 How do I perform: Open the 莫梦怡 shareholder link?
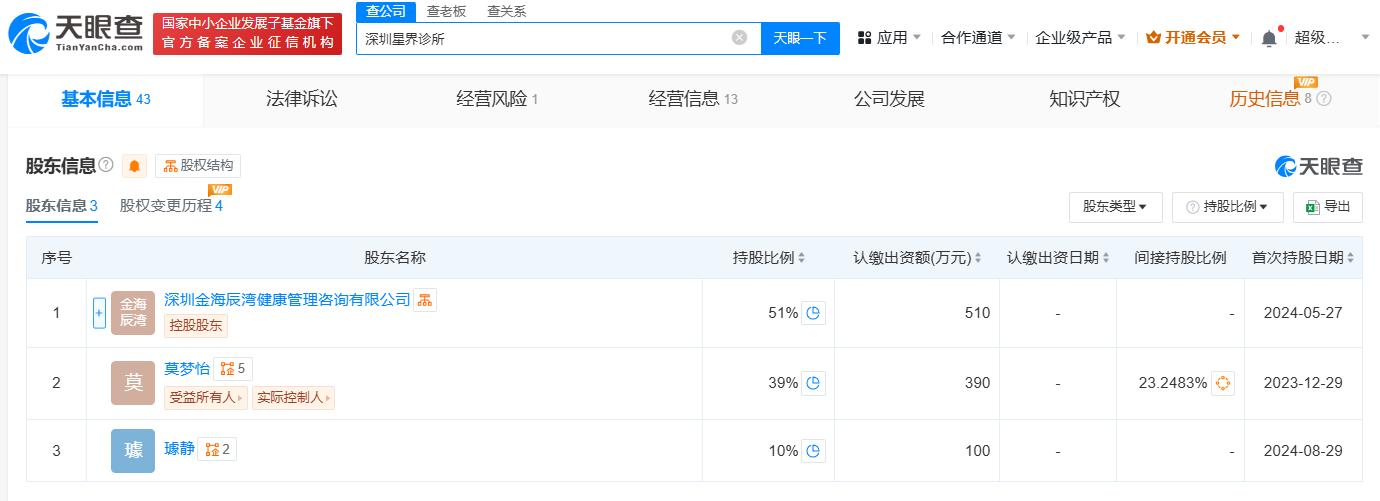click(187, 369)
